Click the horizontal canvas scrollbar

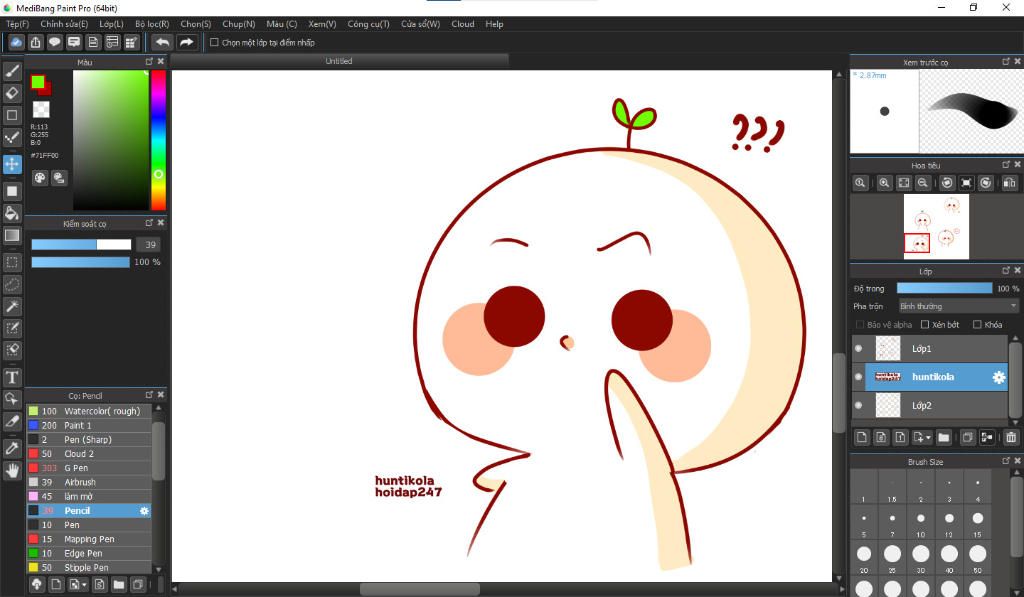tap(419, 589)
